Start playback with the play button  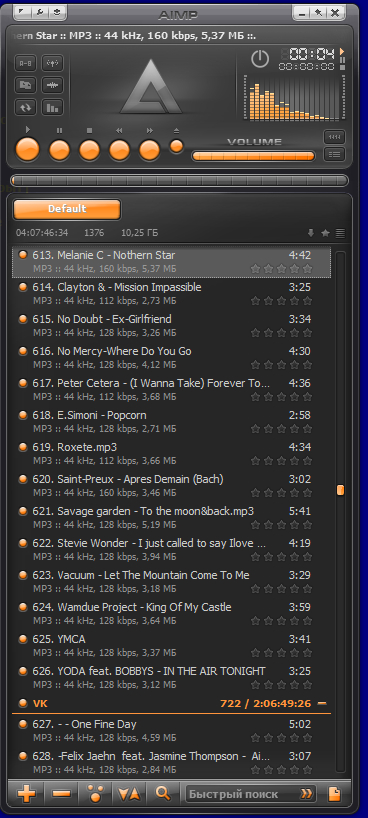click(x=28, y=150)
